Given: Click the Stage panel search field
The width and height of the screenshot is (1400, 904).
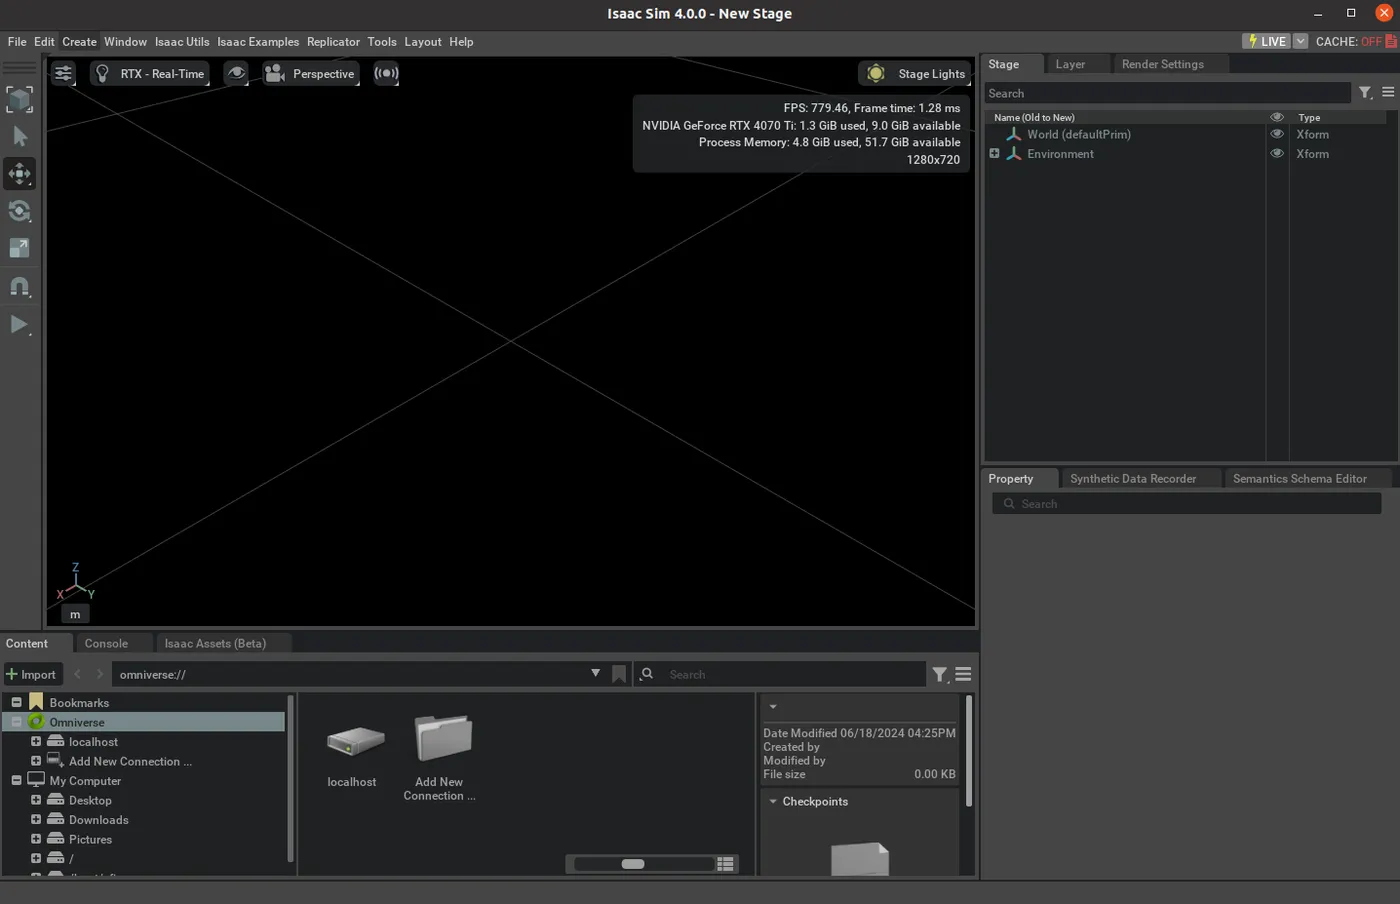Looking at the screenshot, I should coord(1167,93).
